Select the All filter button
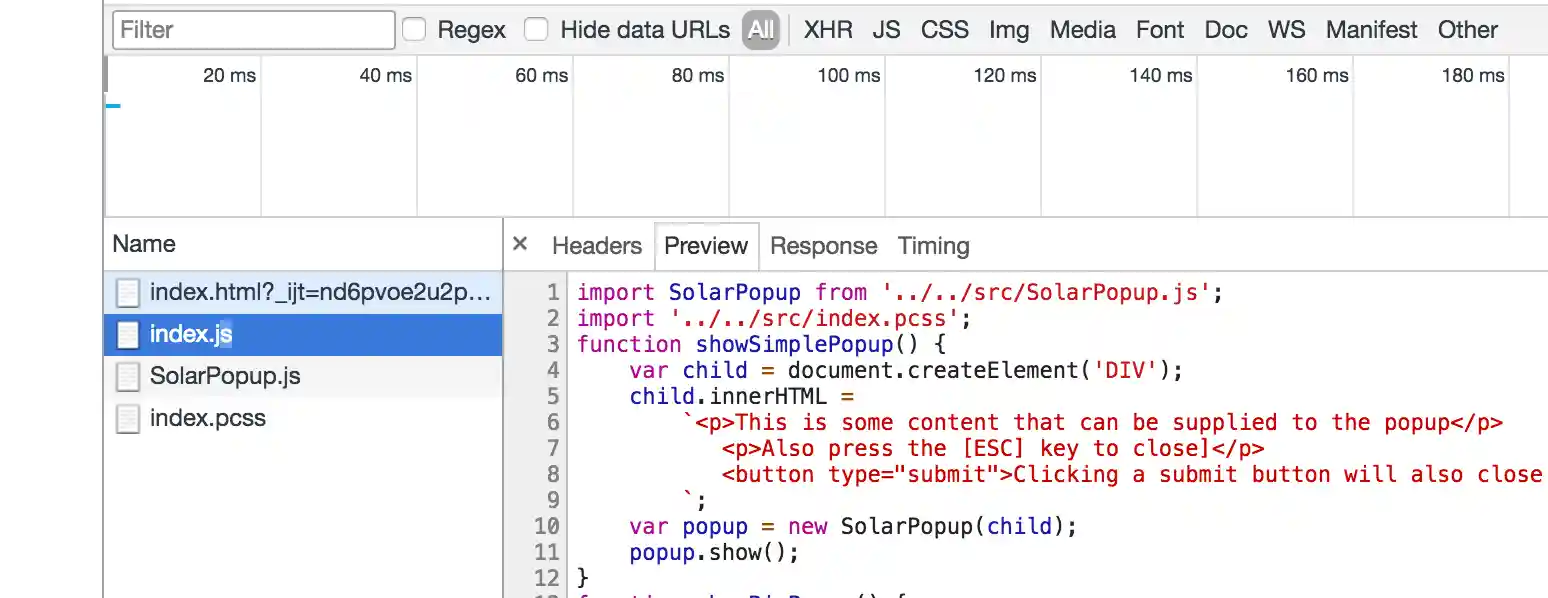Screen dimensions: 1548x598 (x=761, y=30)
